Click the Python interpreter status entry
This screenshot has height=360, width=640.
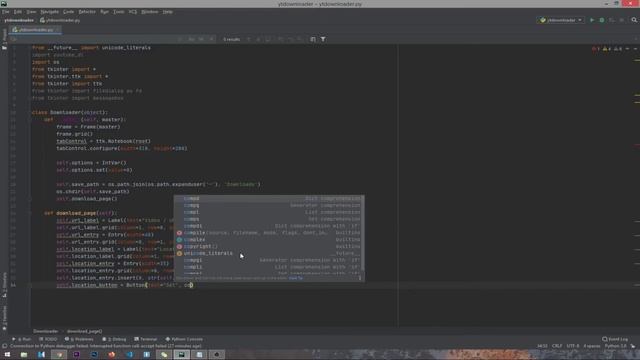click(615, 346)
